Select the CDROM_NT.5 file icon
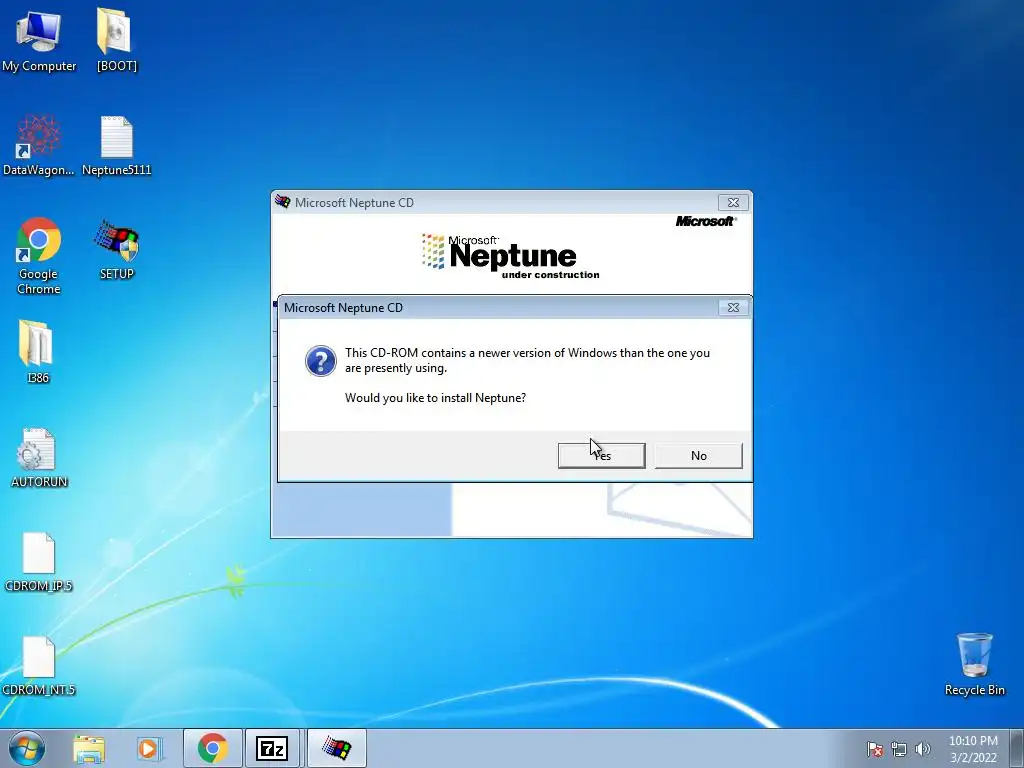 39,665
